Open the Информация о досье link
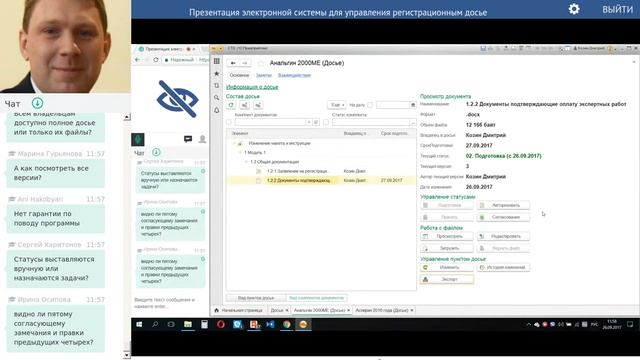This screenshot has height=360, width=640. [x=252, y=87]
